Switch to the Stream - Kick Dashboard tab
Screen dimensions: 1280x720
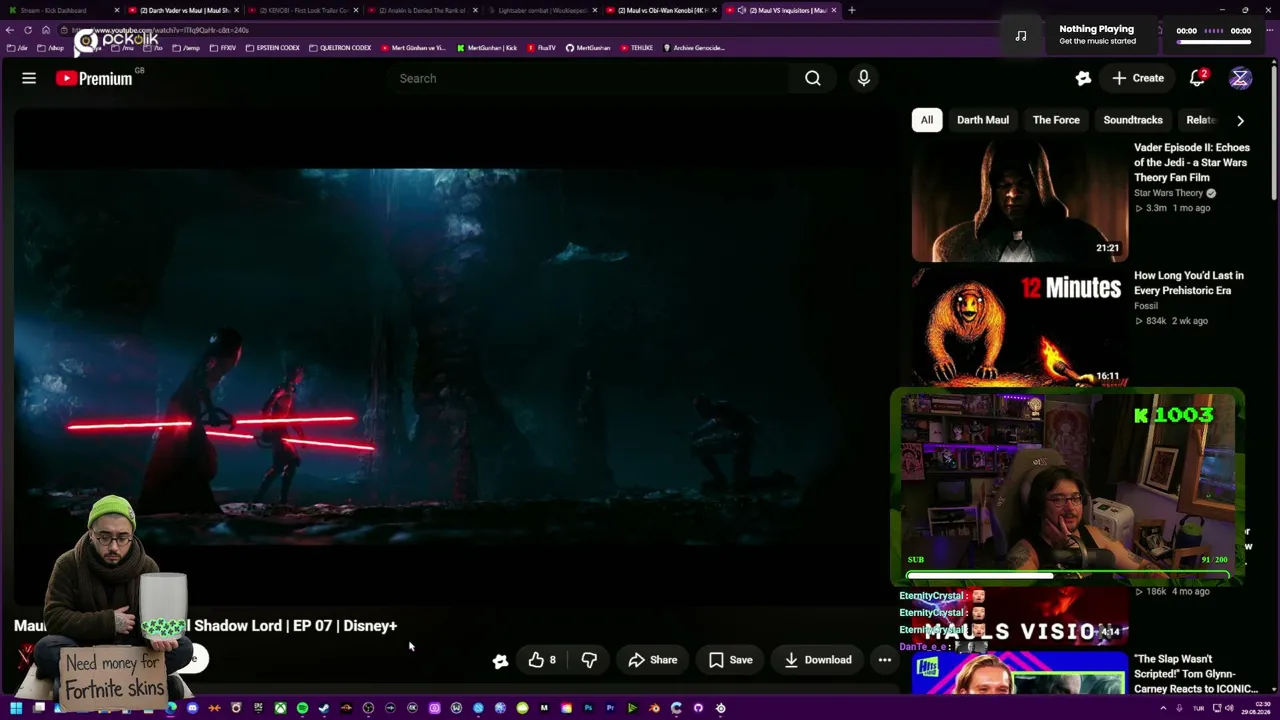click(x=64, y=10)
